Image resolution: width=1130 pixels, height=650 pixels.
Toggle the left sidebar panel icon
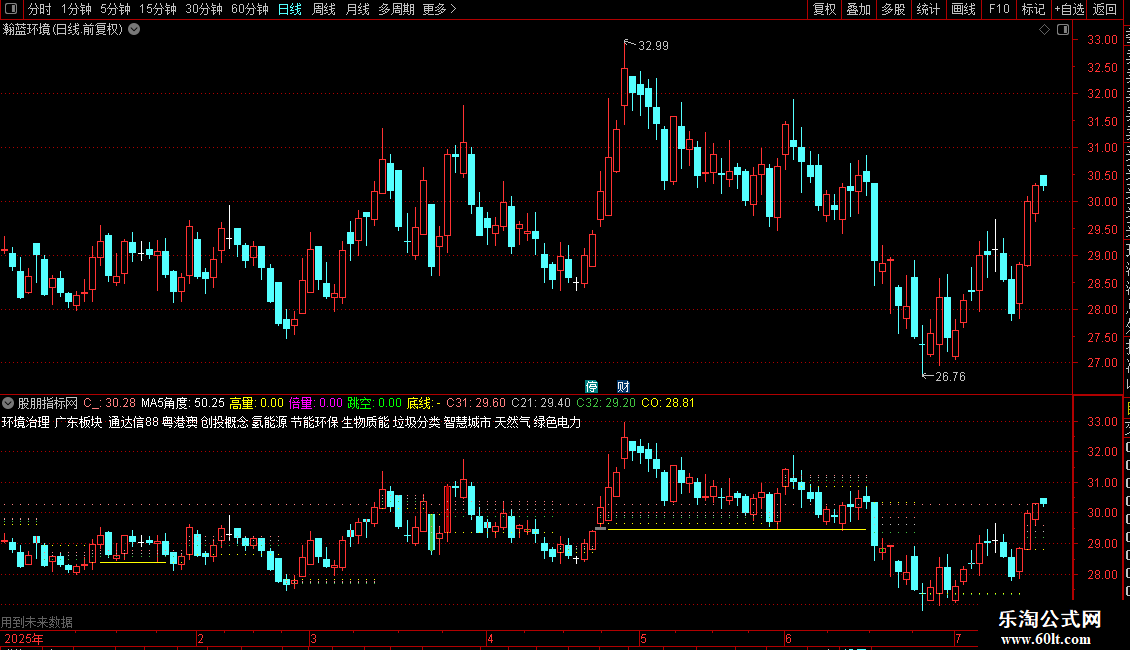tap(11, 9)
